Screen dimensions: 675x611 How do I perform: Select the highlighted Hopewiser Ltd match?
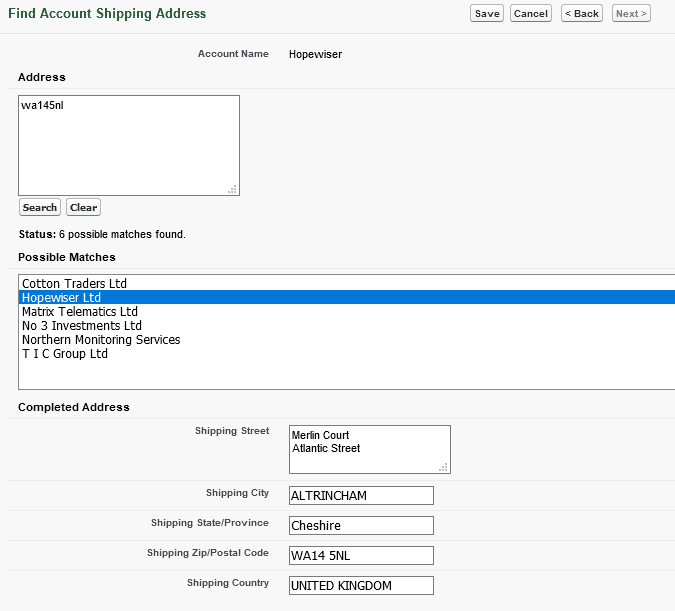tap(348, 297)
